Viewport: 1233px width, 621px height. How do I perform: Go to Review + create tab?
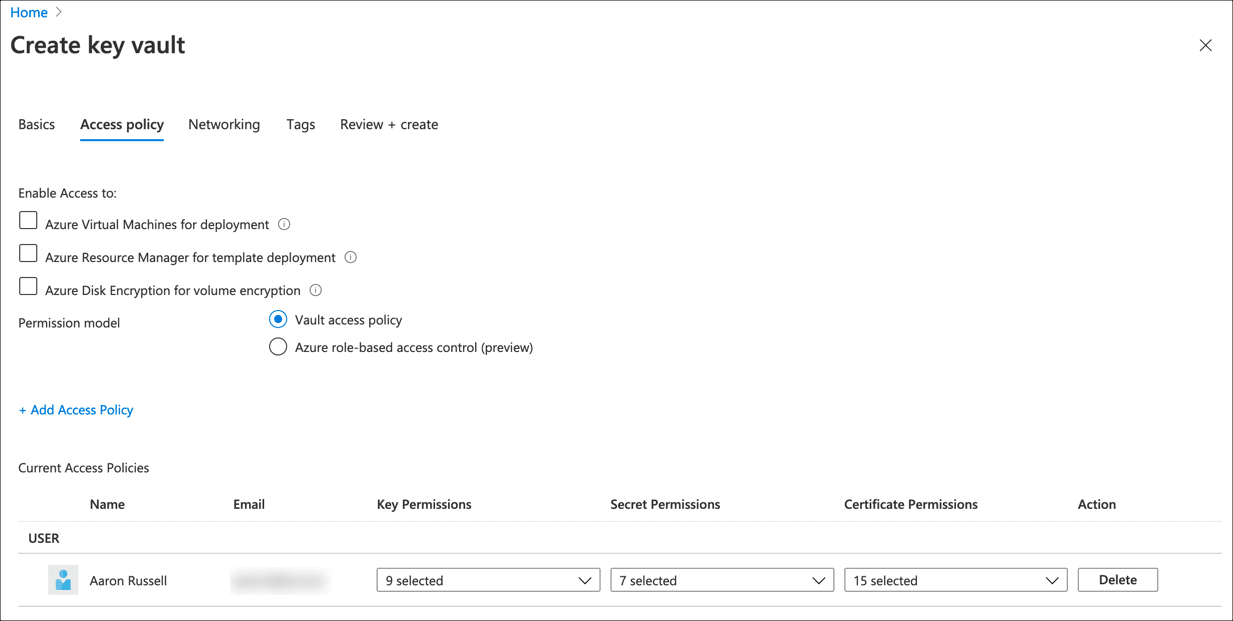coord(389,125)
